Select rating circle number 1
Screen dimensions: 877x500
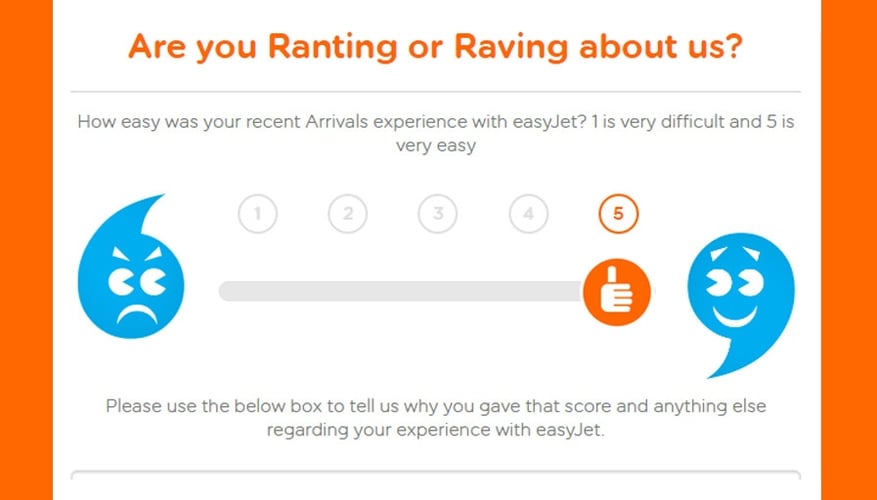[257, 214]
